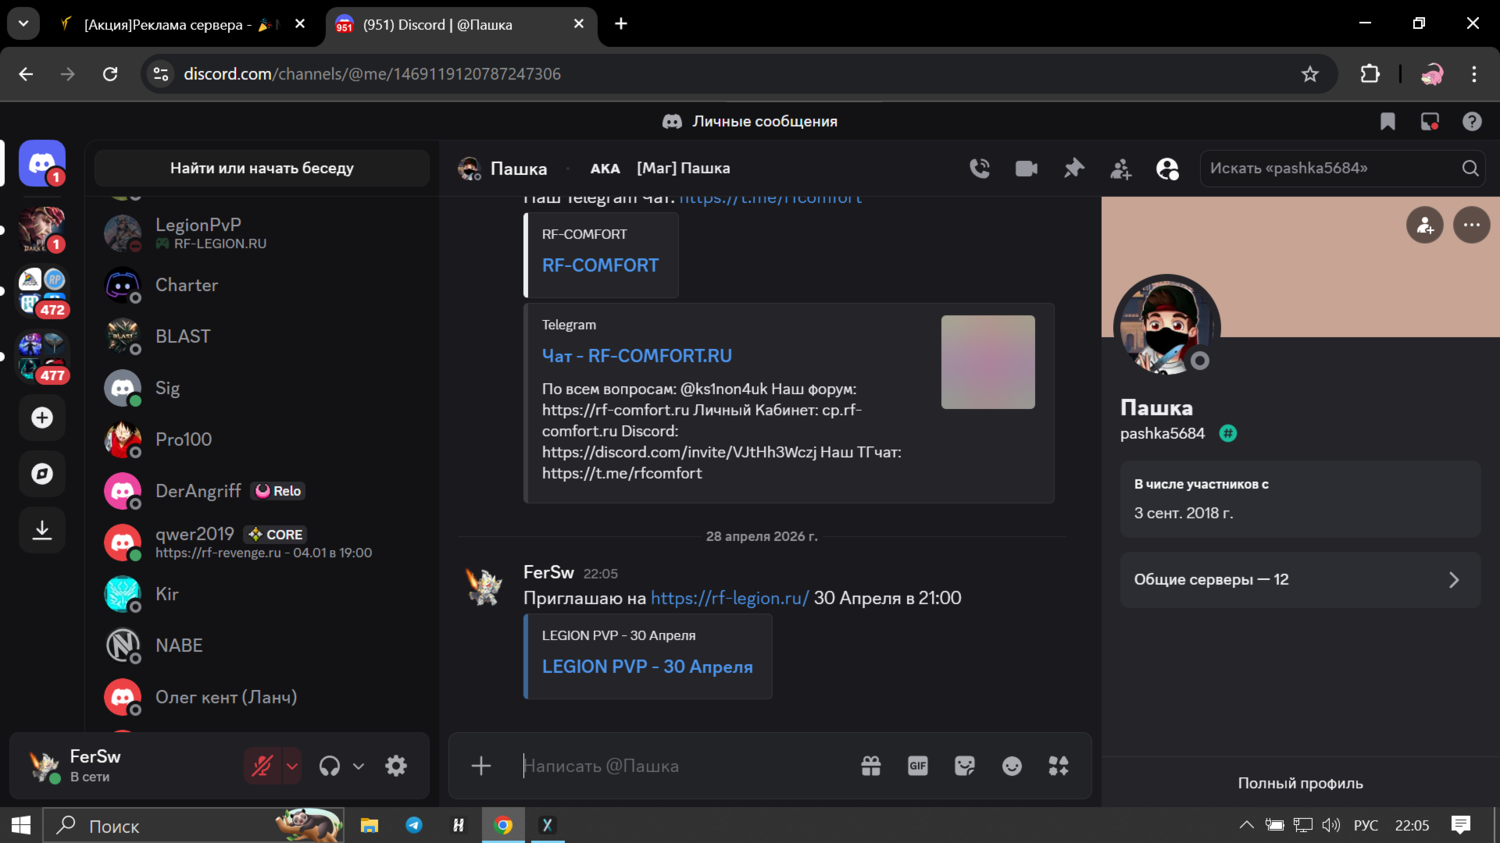Open Discord help icon
Screen dimensions: 1500x843
pyautogui.click(x=1472, y=121)
